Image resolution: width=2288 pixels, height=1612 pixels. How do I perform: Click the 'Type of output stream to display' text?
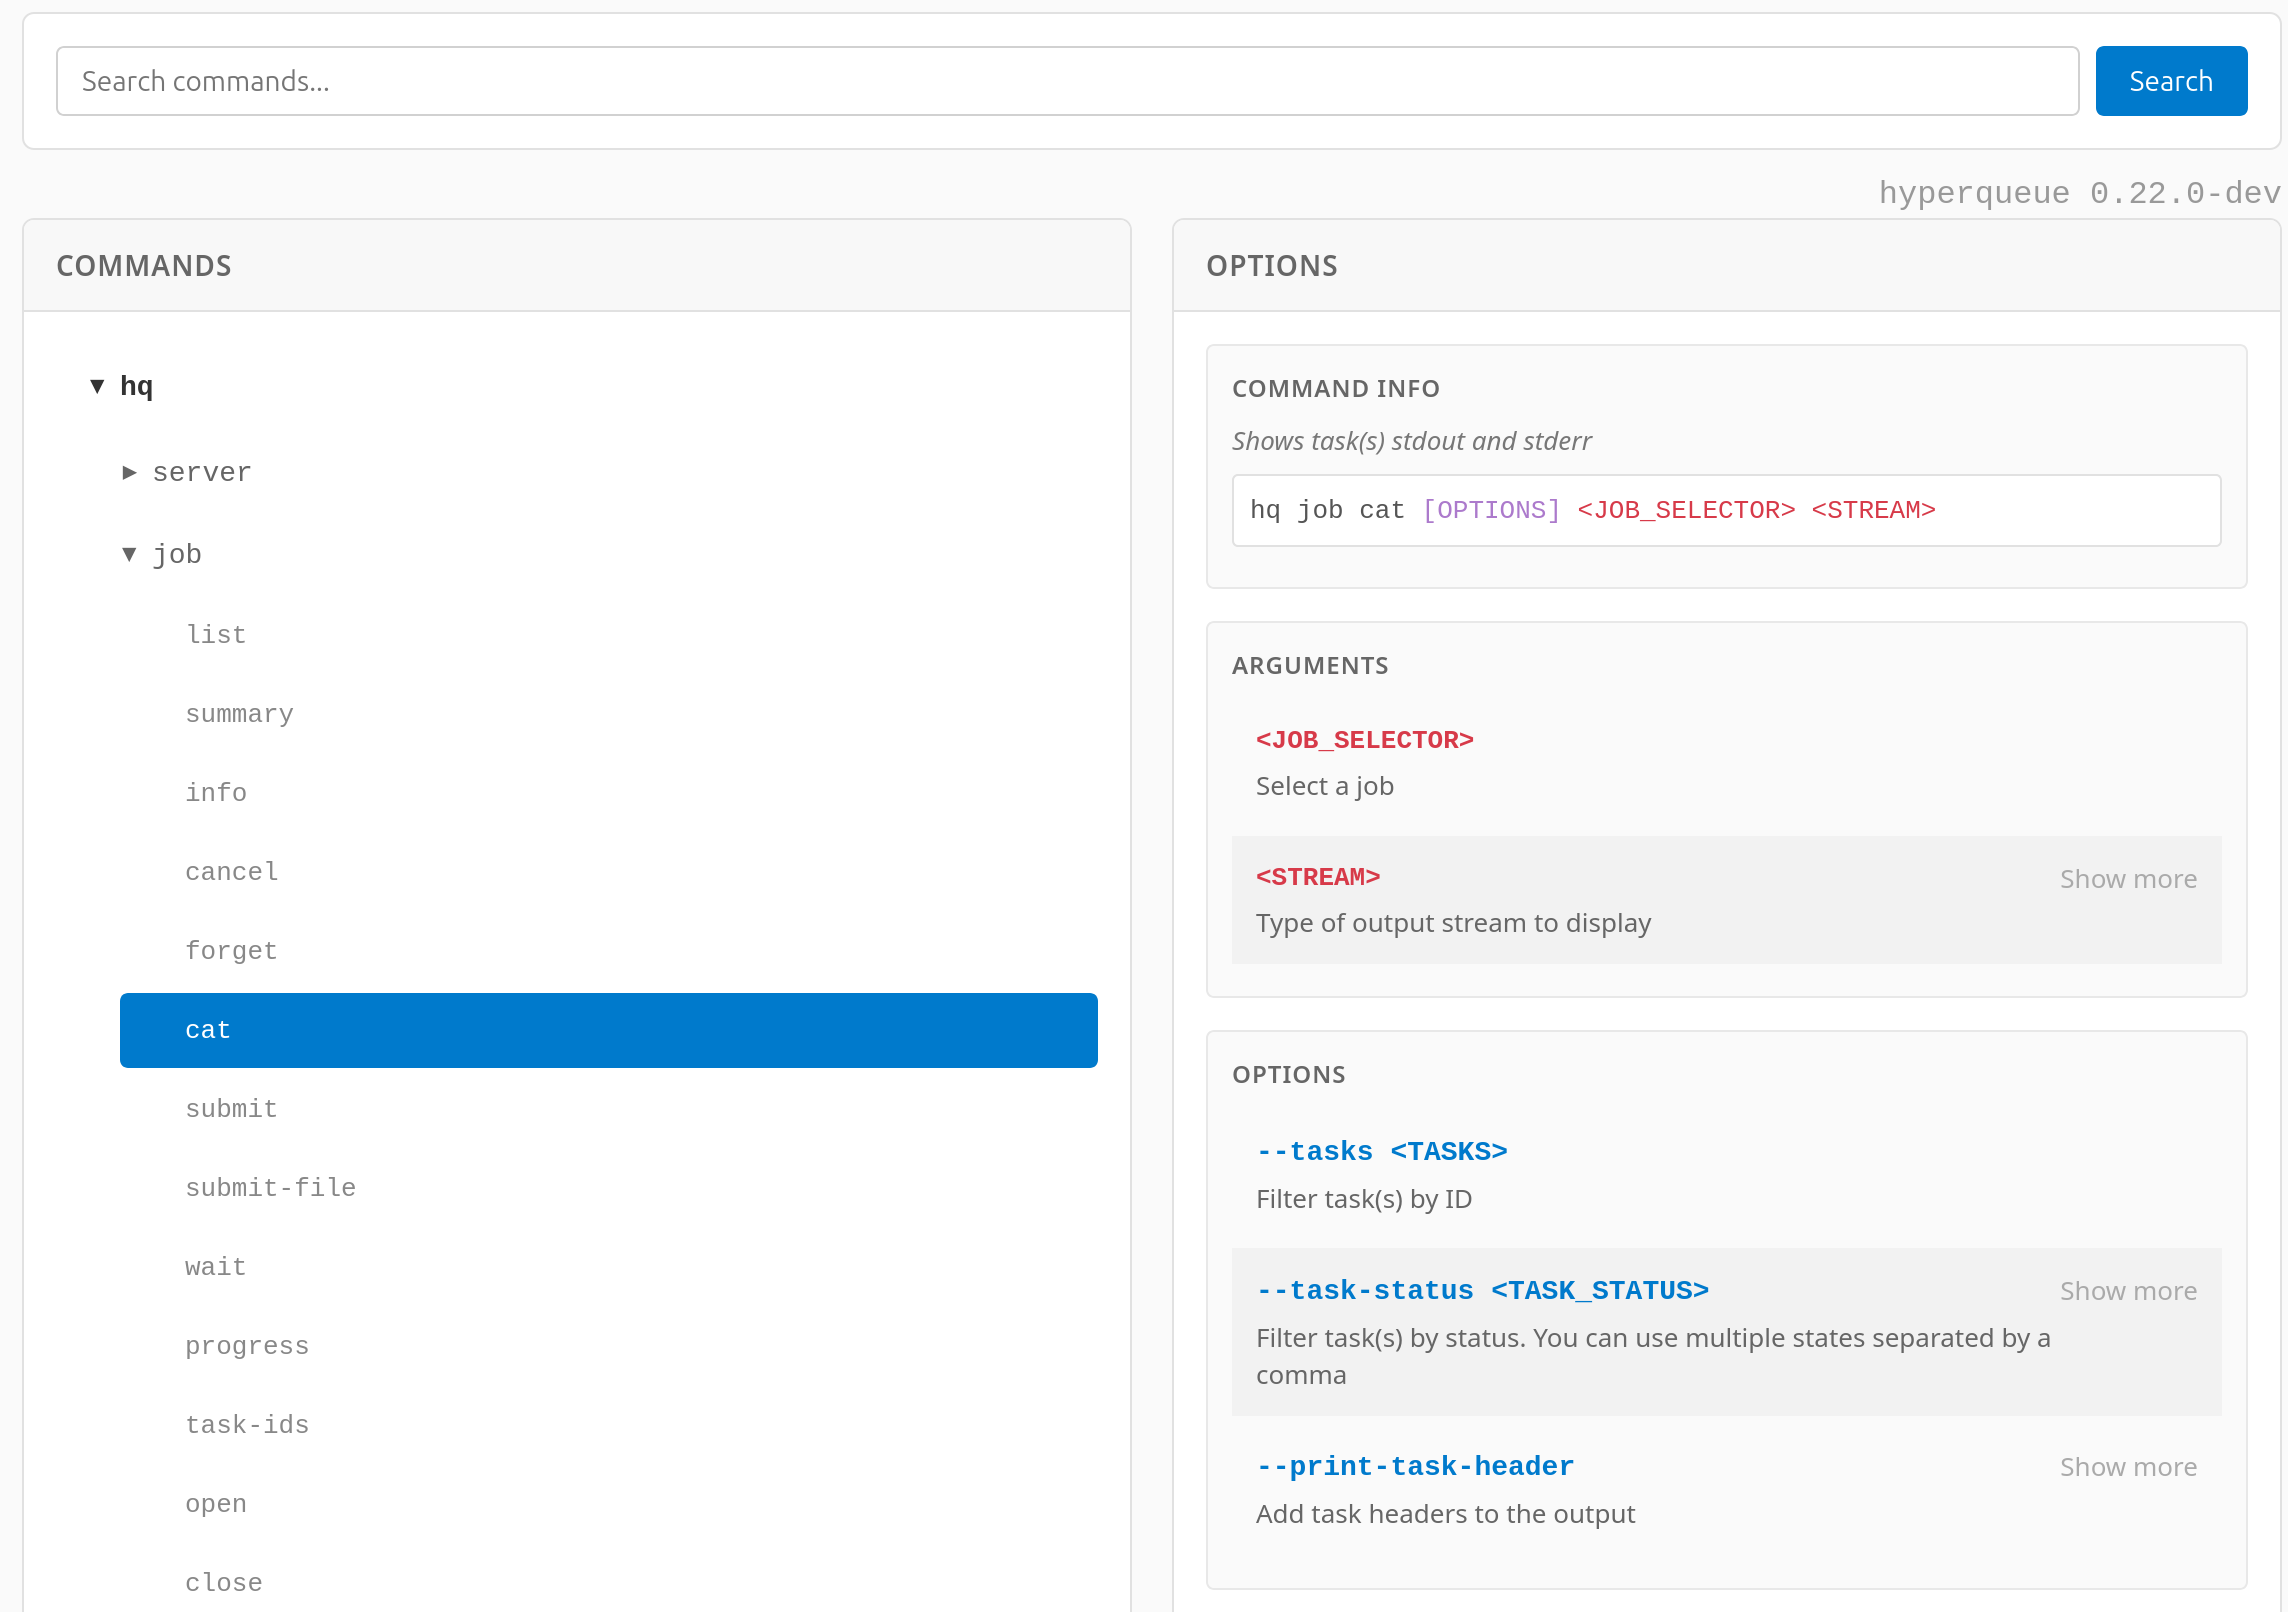coord(1453,923)
